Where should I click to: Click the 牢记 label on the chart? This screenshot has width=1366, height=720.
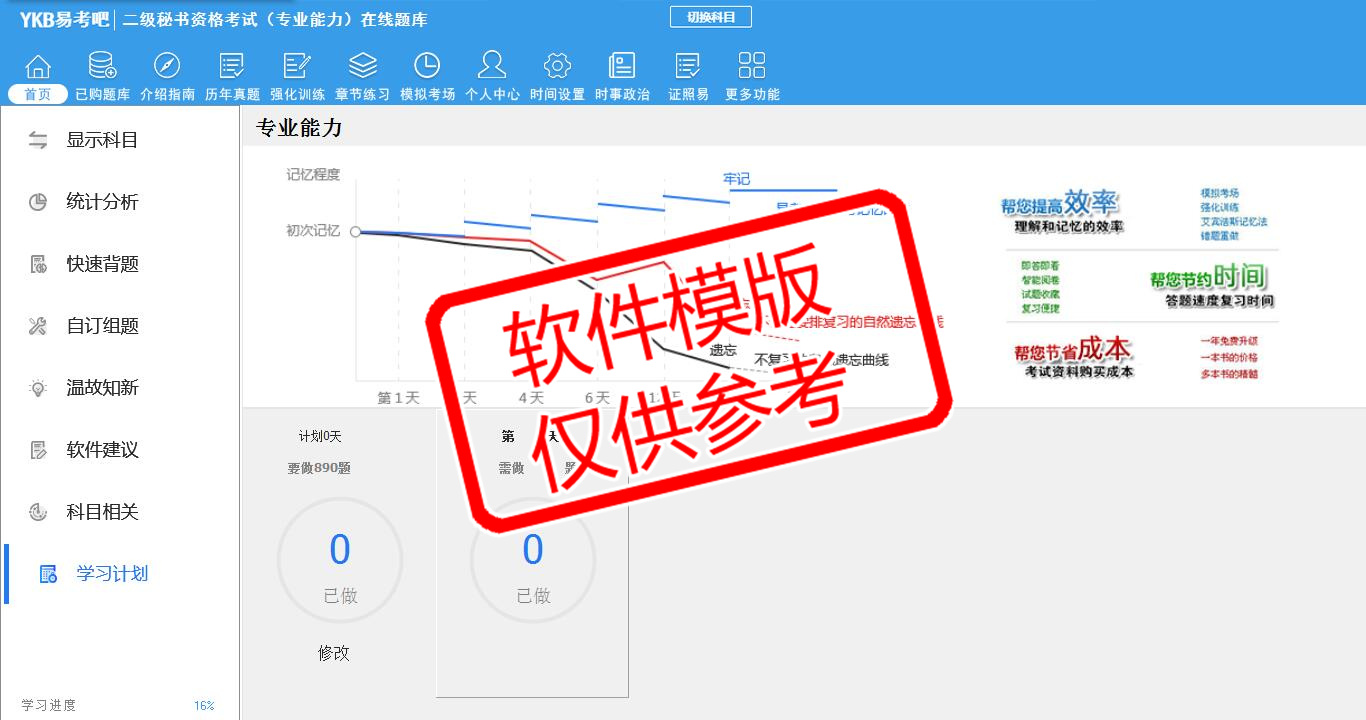pos(737,179)
